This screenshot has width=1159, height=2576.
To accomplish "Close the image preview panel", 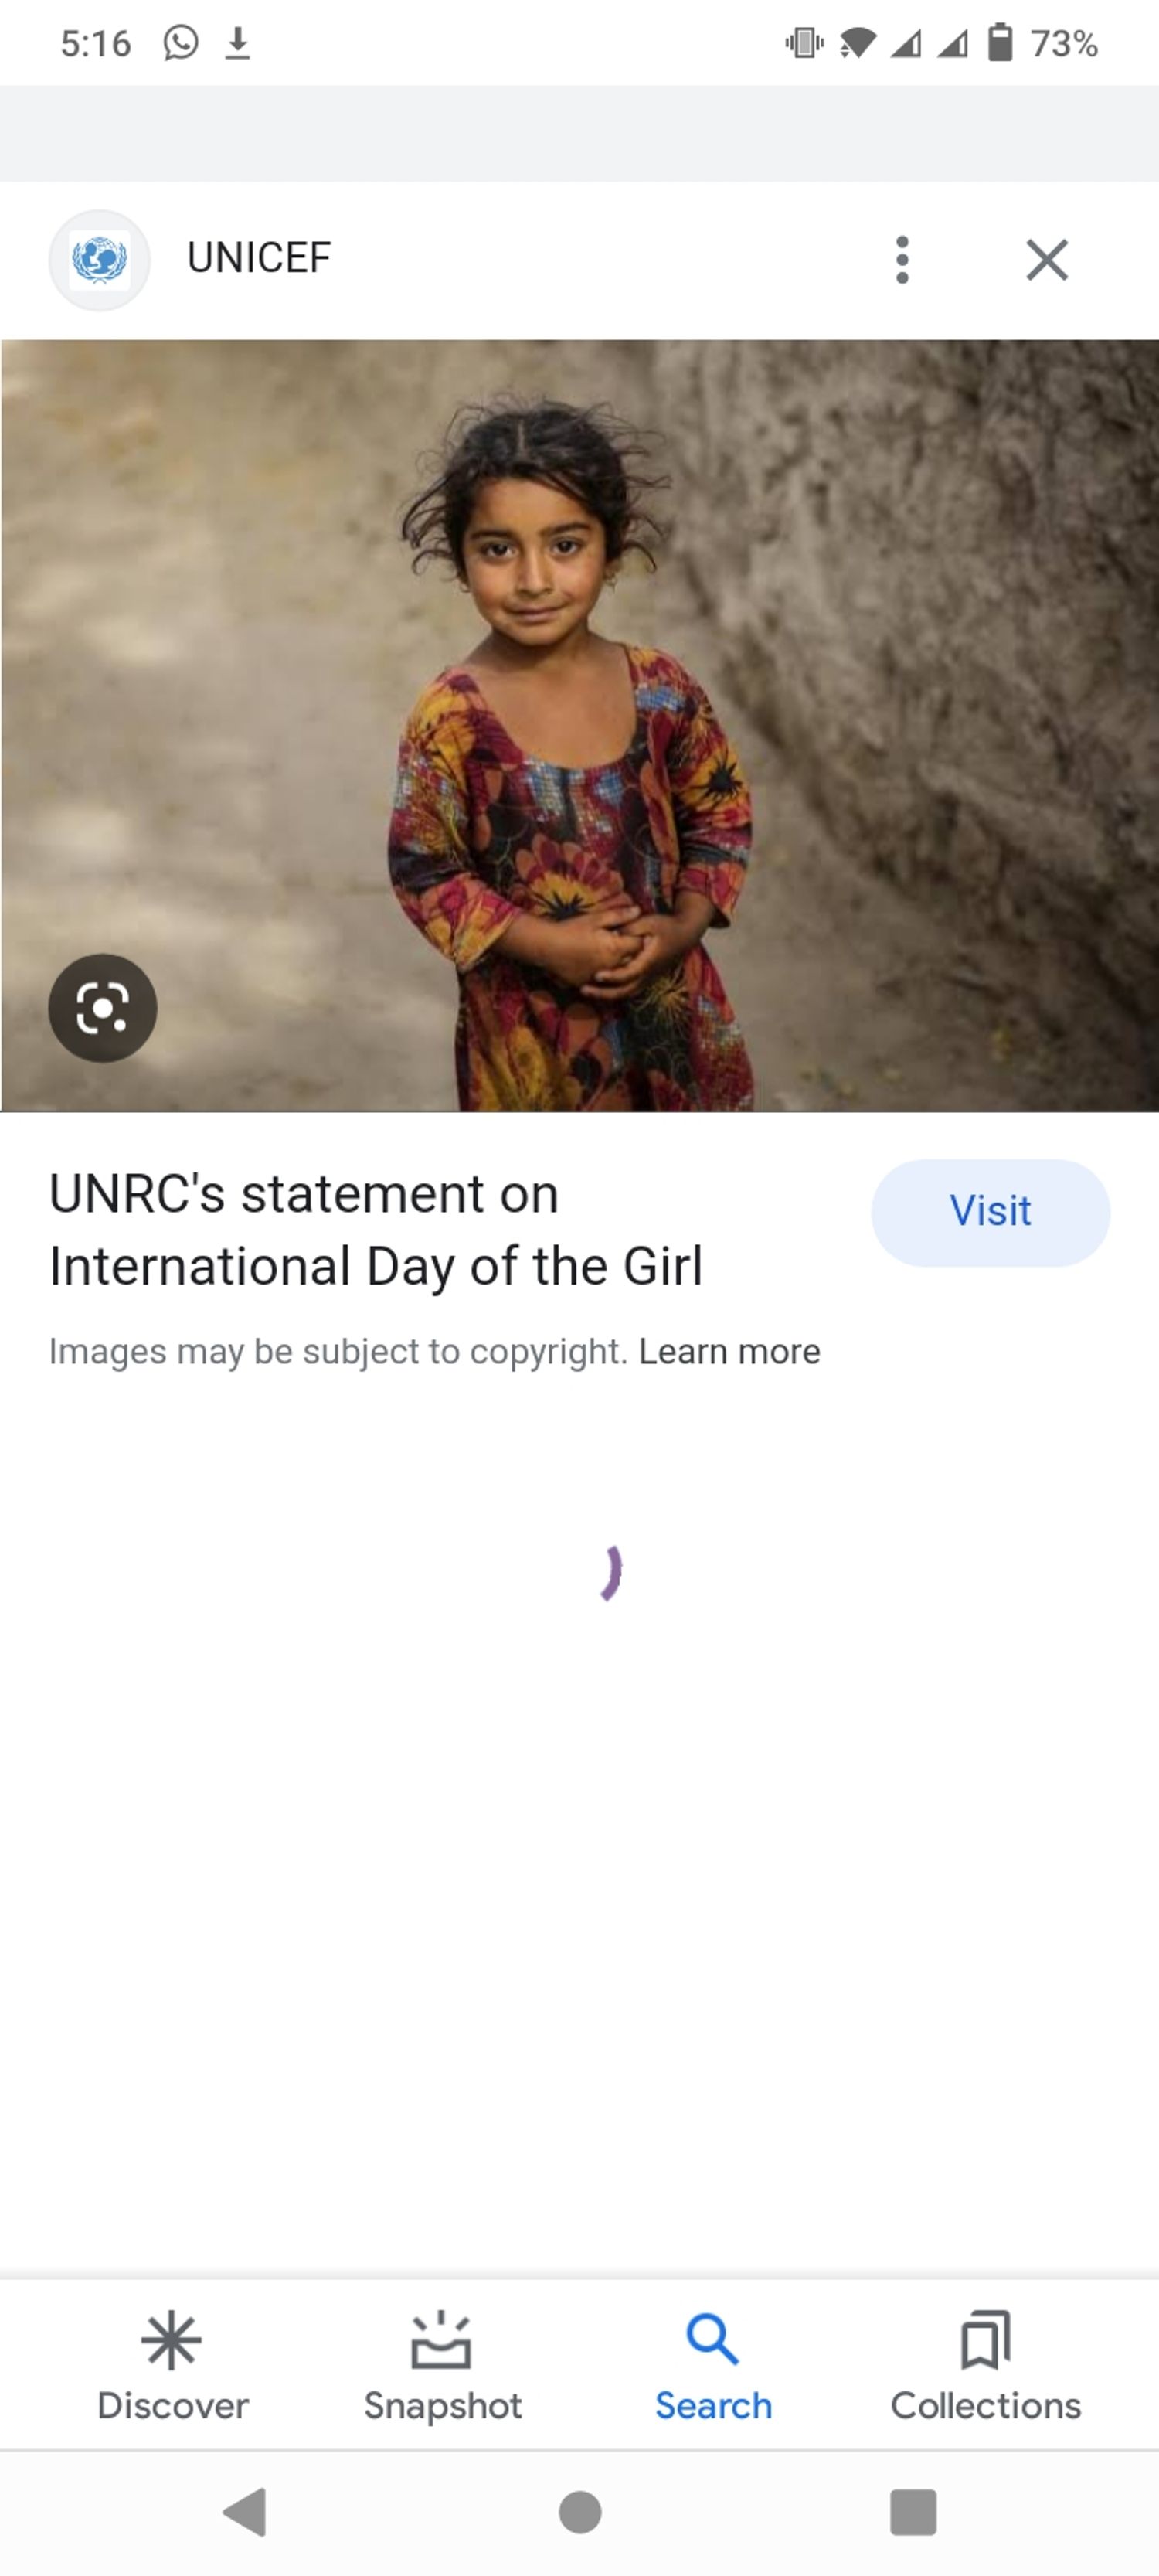I will [x=1047, y=260].
